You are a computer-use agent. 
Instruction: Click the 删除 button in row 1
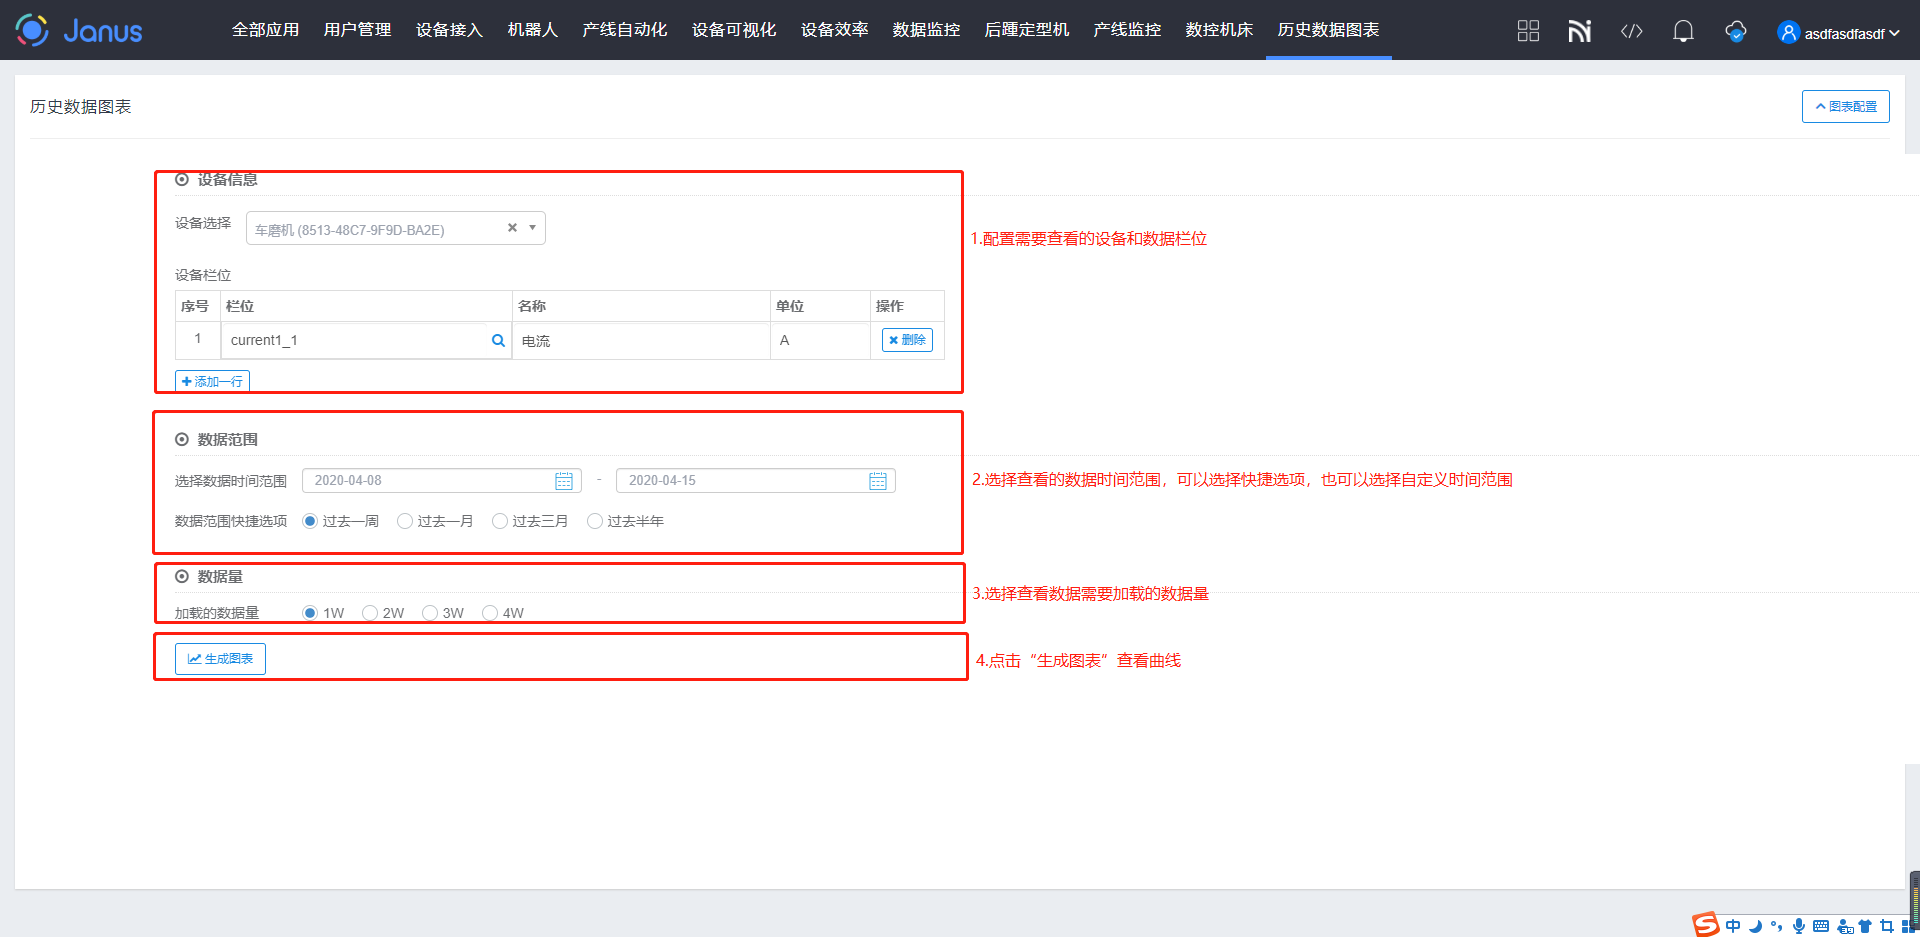tap(907, 340)
